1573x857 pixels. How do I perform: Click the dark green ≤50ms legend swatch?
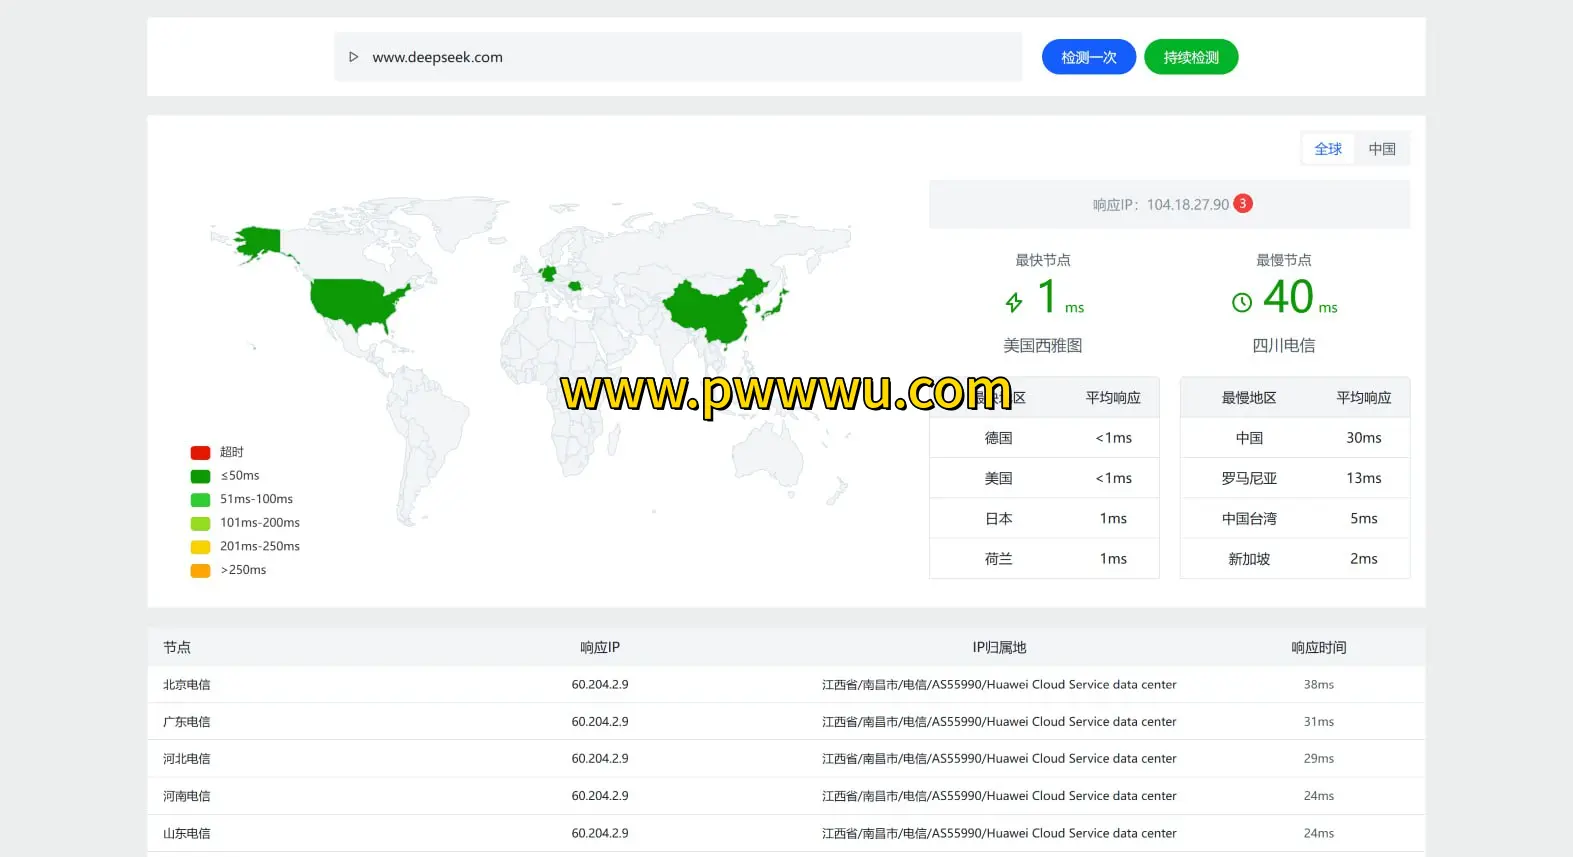(x=200, y=476)
